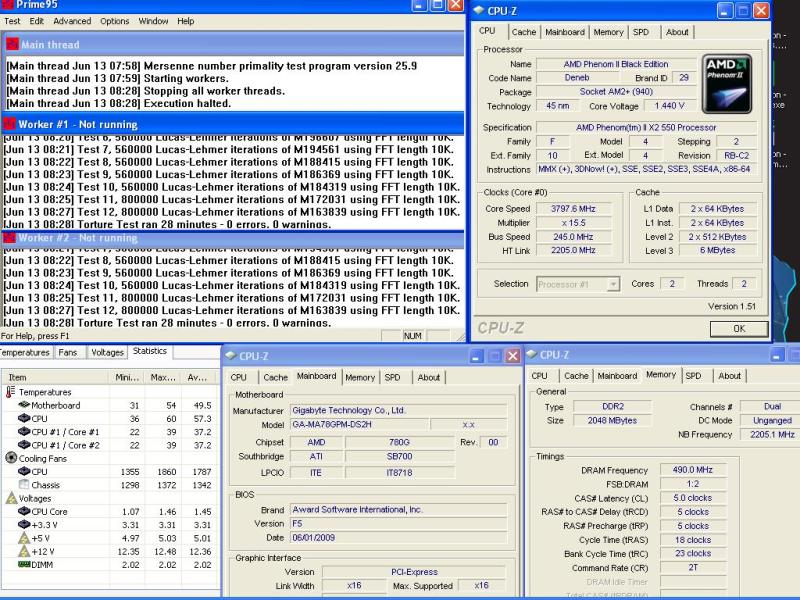
Task: Switch to Cache tab in top CPU-Z window
Action: [x=524, y=32]
